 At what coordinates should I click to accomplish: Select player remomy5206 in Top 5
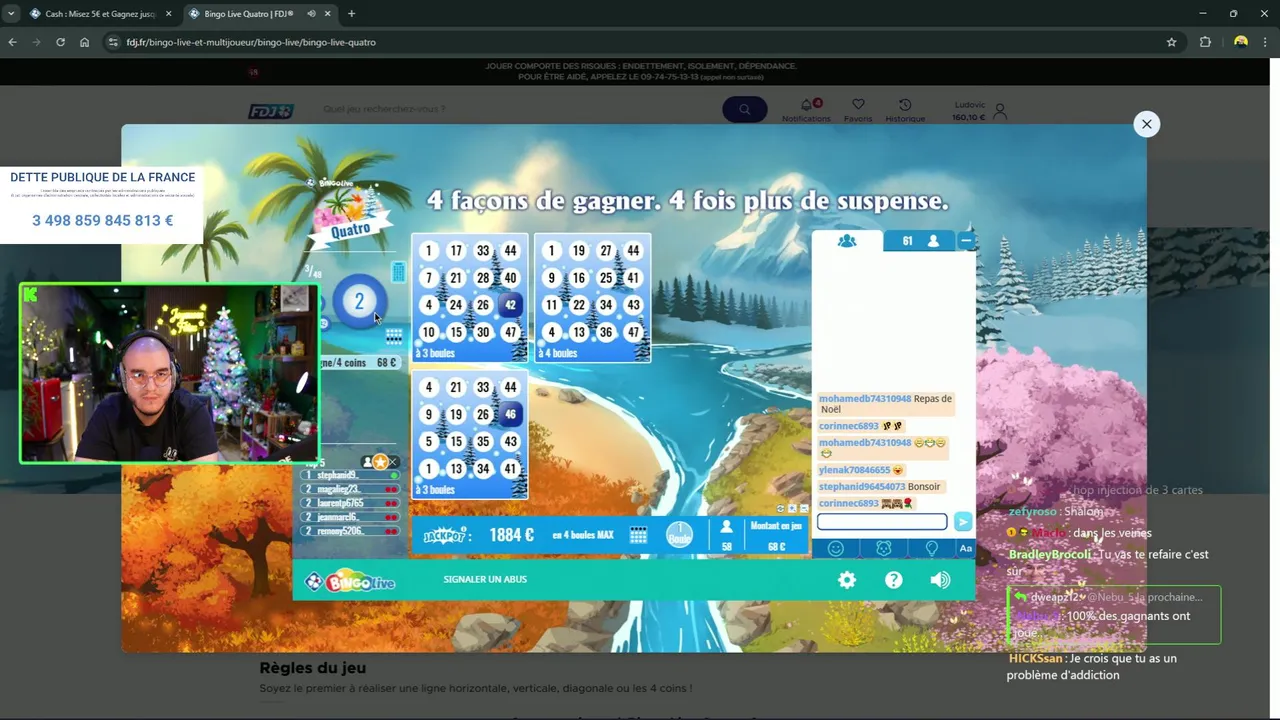click(x=349, y=531)
